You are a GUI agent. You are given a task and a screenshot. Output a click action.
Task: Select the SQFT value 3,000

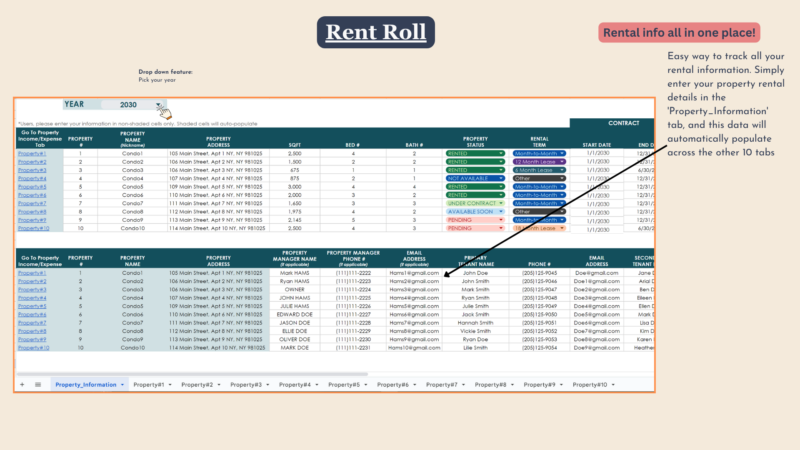point(294,187)
